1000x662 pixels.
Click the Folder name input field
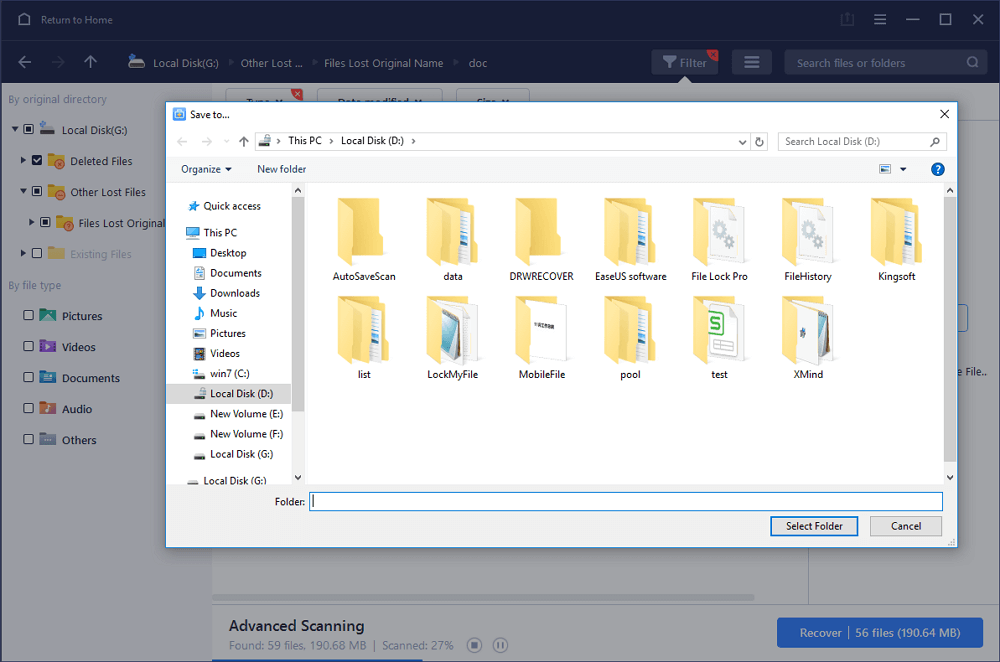point(625,501)
